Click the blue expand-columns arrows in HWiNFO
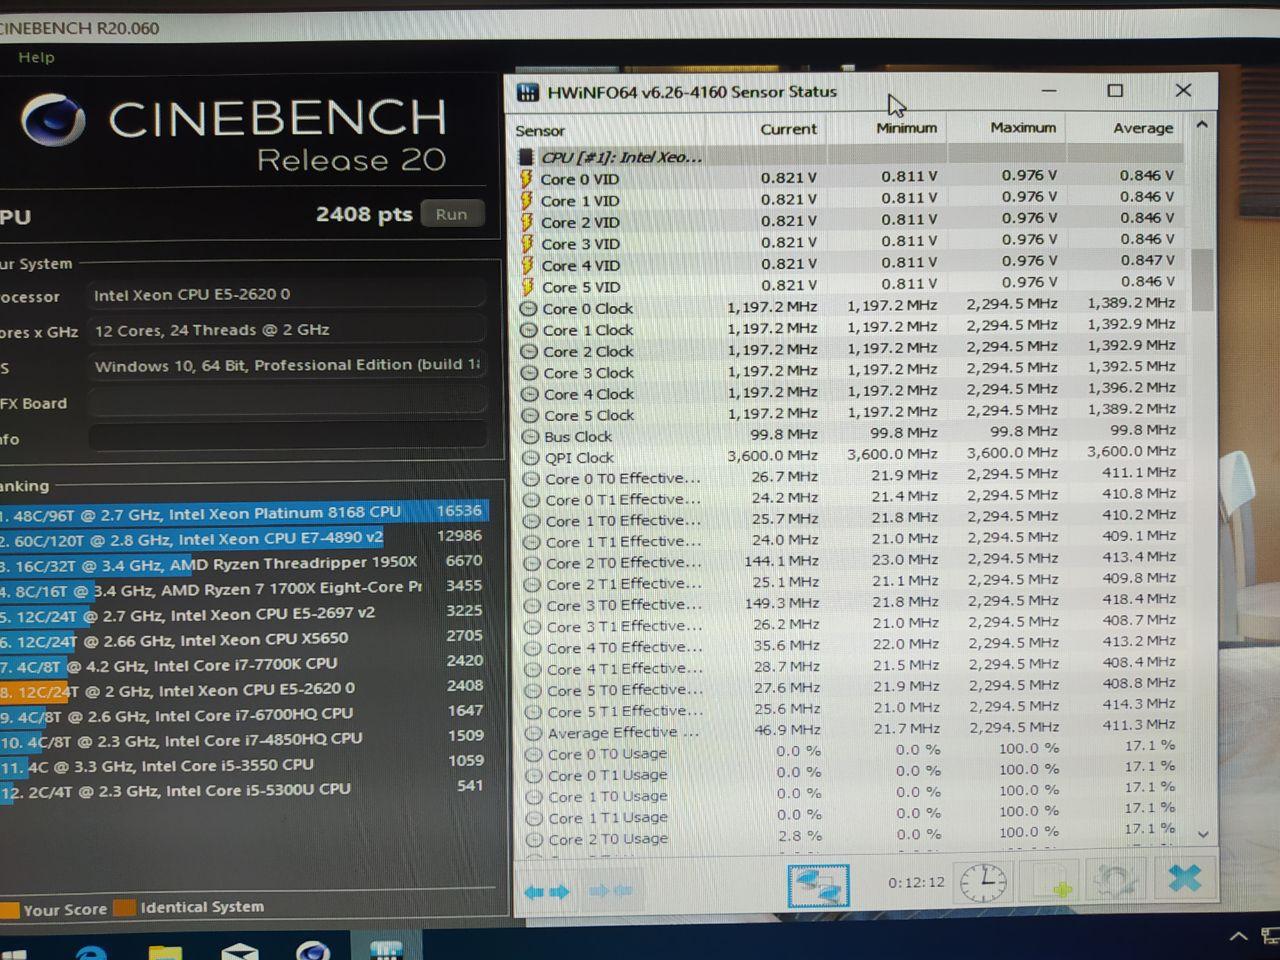The width and height of the screenshot is (1280, 960). [x=547, y=891]
